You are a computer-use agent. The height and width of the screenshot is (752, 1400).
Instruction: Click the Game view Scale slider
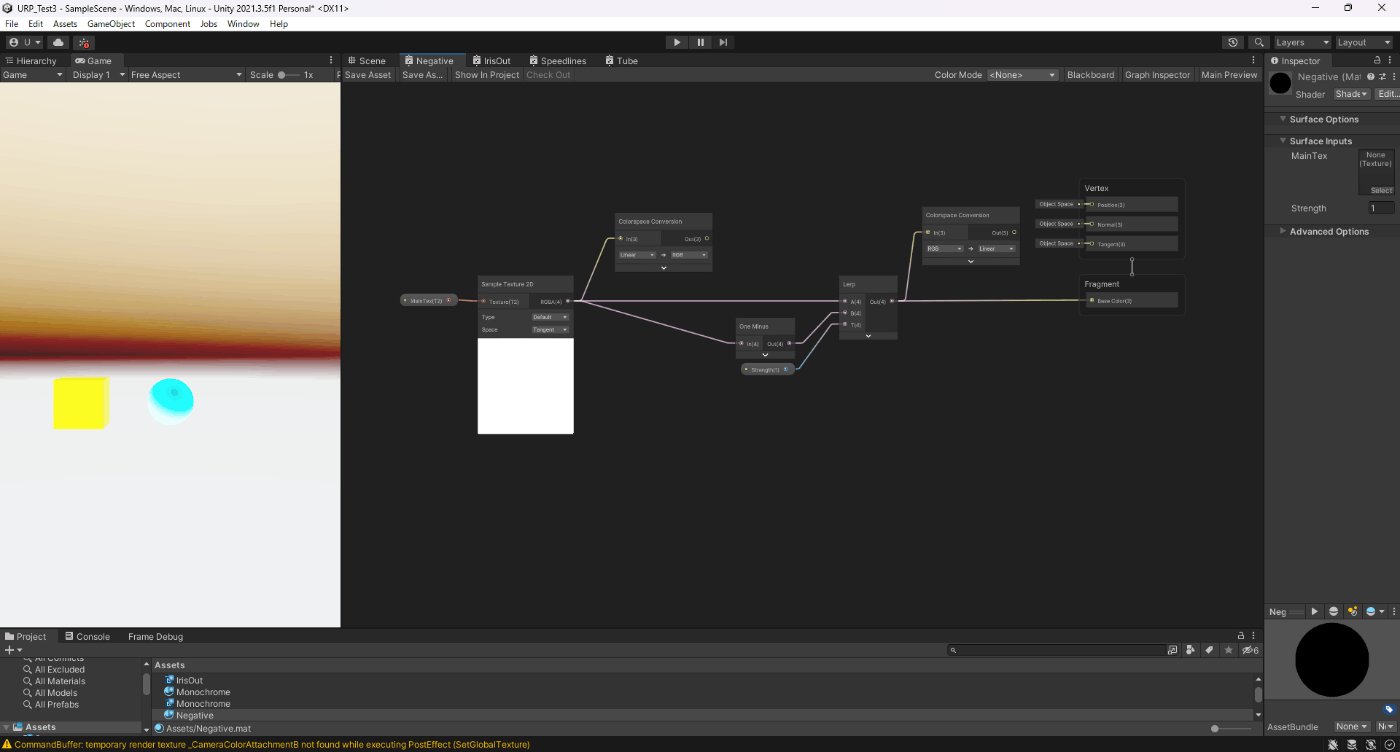(288, 75)
